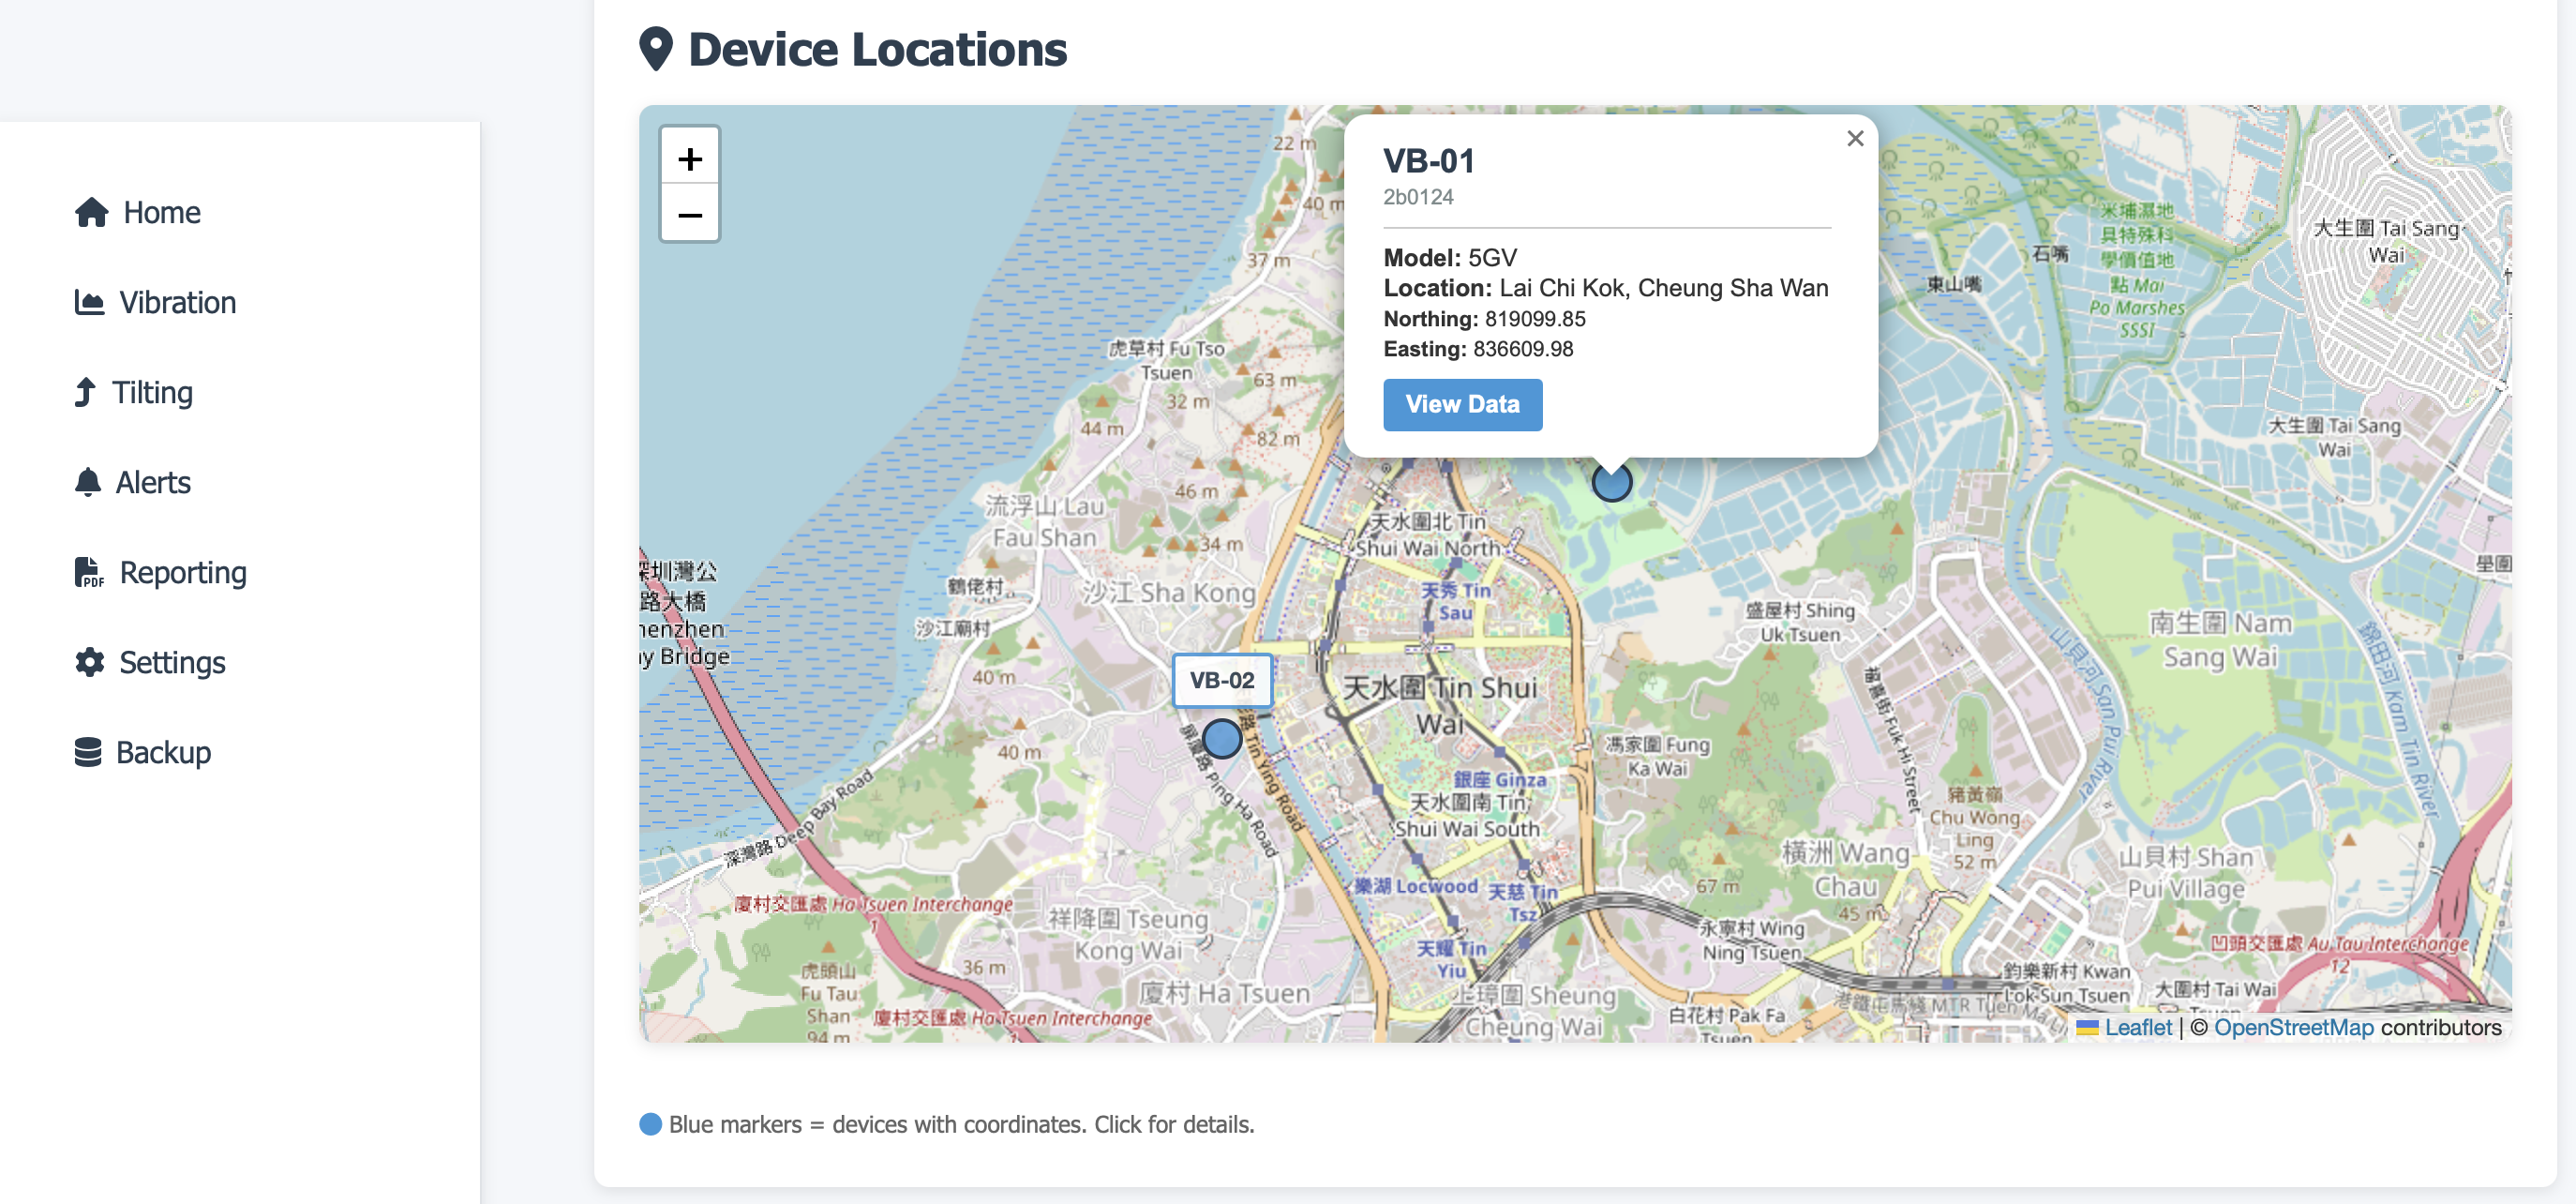Navigate to the Alerts page
Screen dimensions: 2576x1204
coord(154,482)
